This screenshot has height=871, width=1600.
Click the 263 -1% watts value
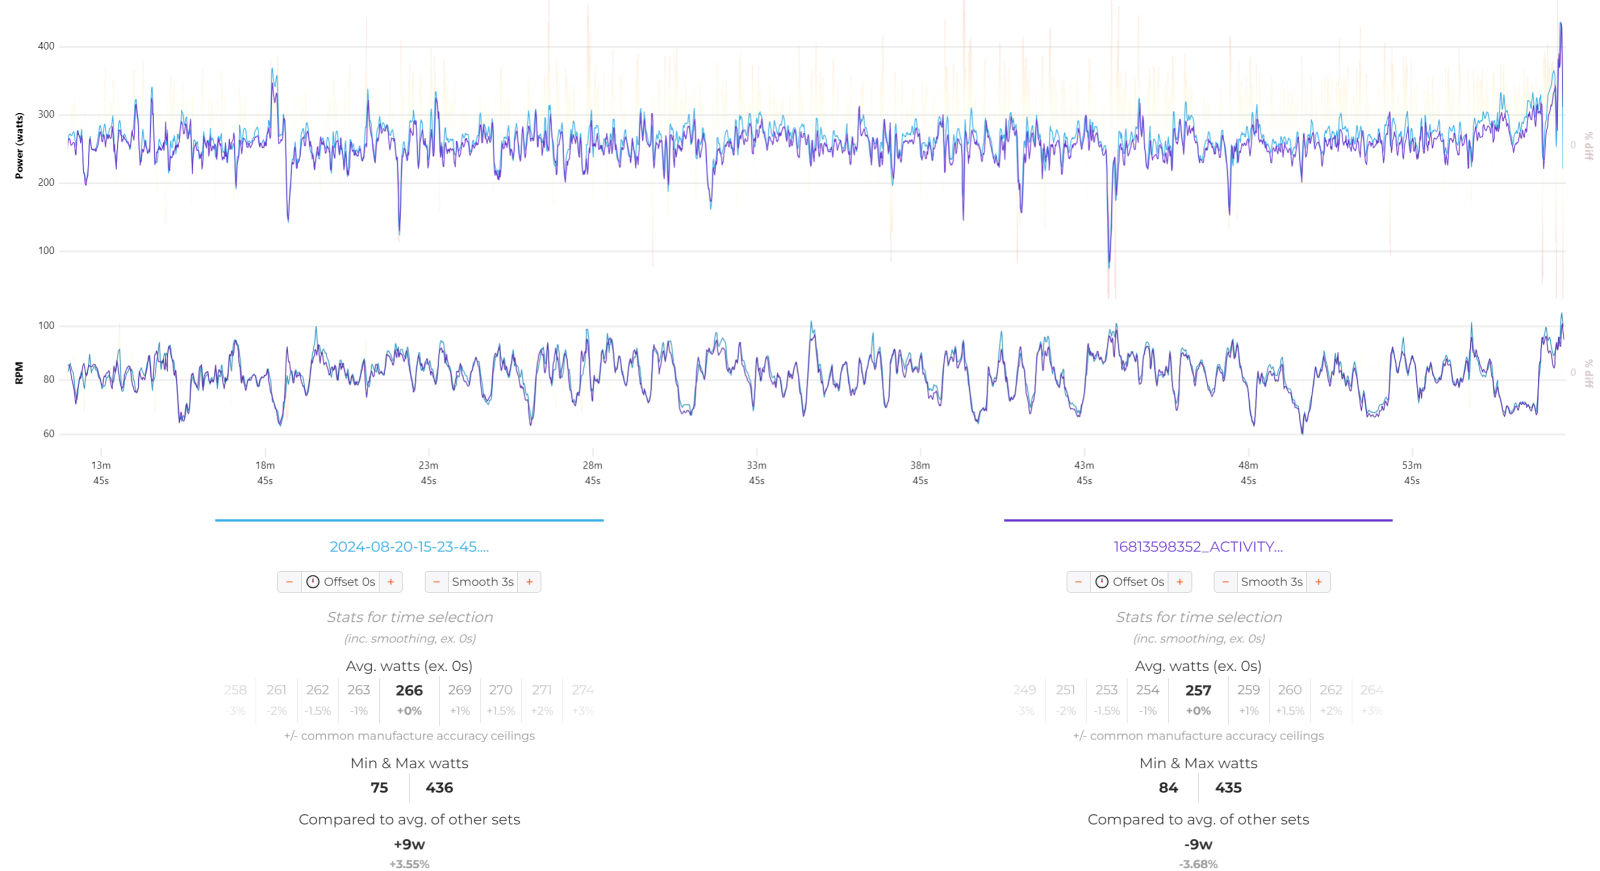(359, 690)
